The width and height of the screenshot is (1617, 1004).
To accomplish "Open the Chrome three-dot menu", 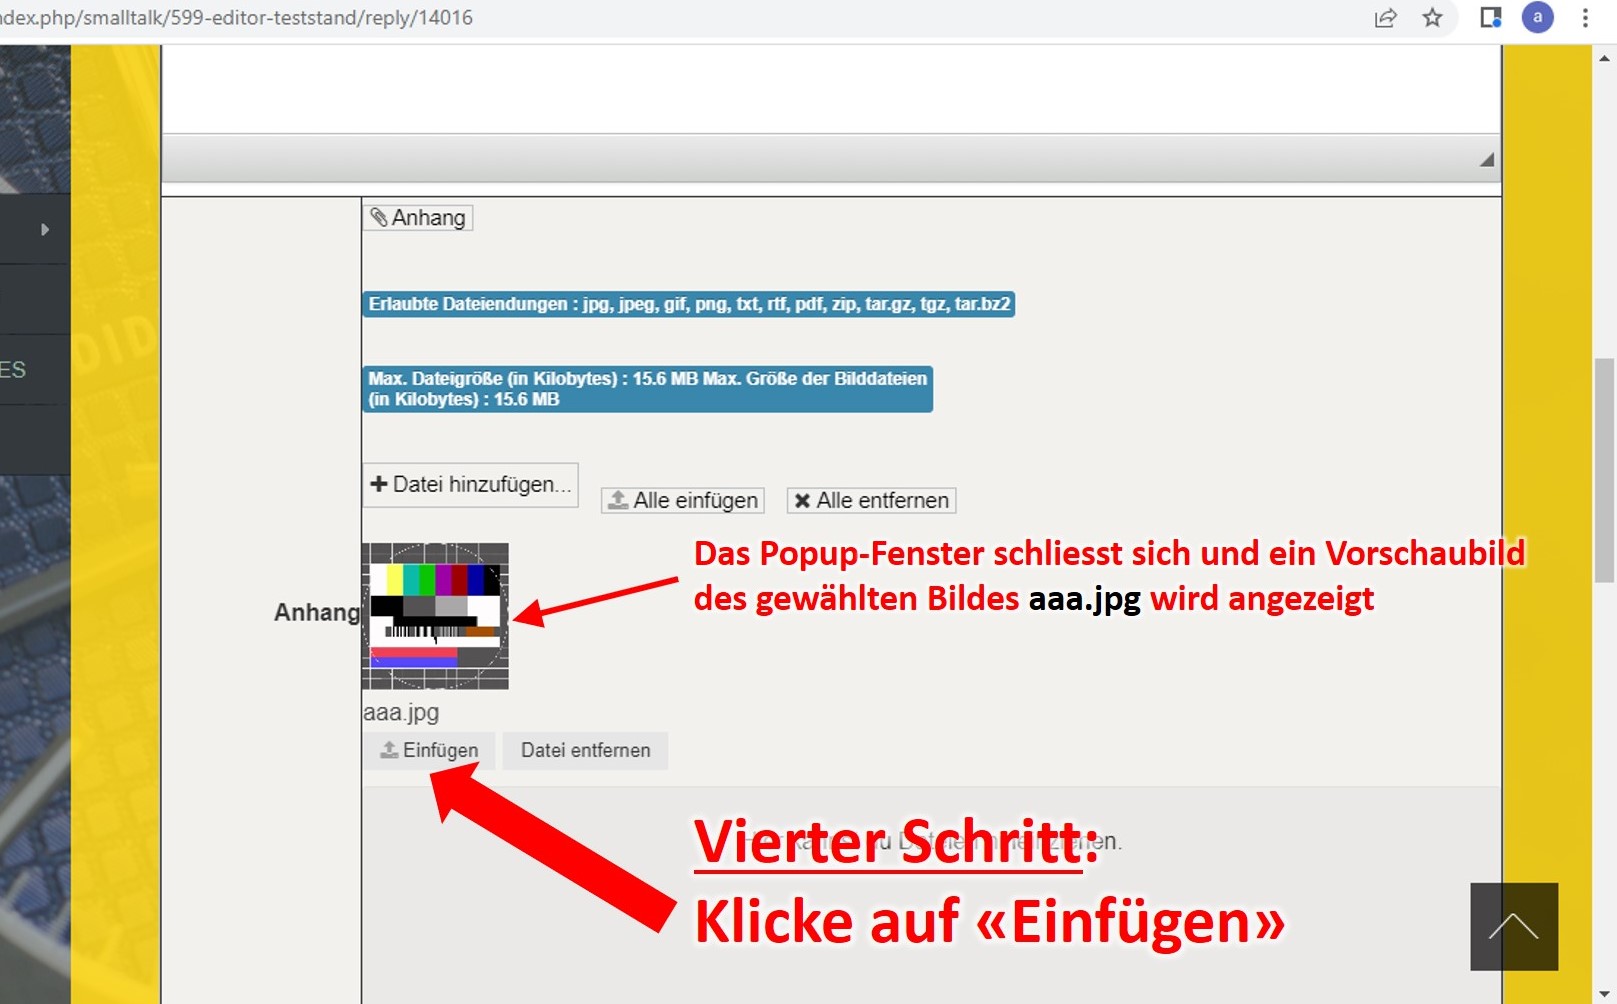I will pyautogui.click(x=1585, y=18).
